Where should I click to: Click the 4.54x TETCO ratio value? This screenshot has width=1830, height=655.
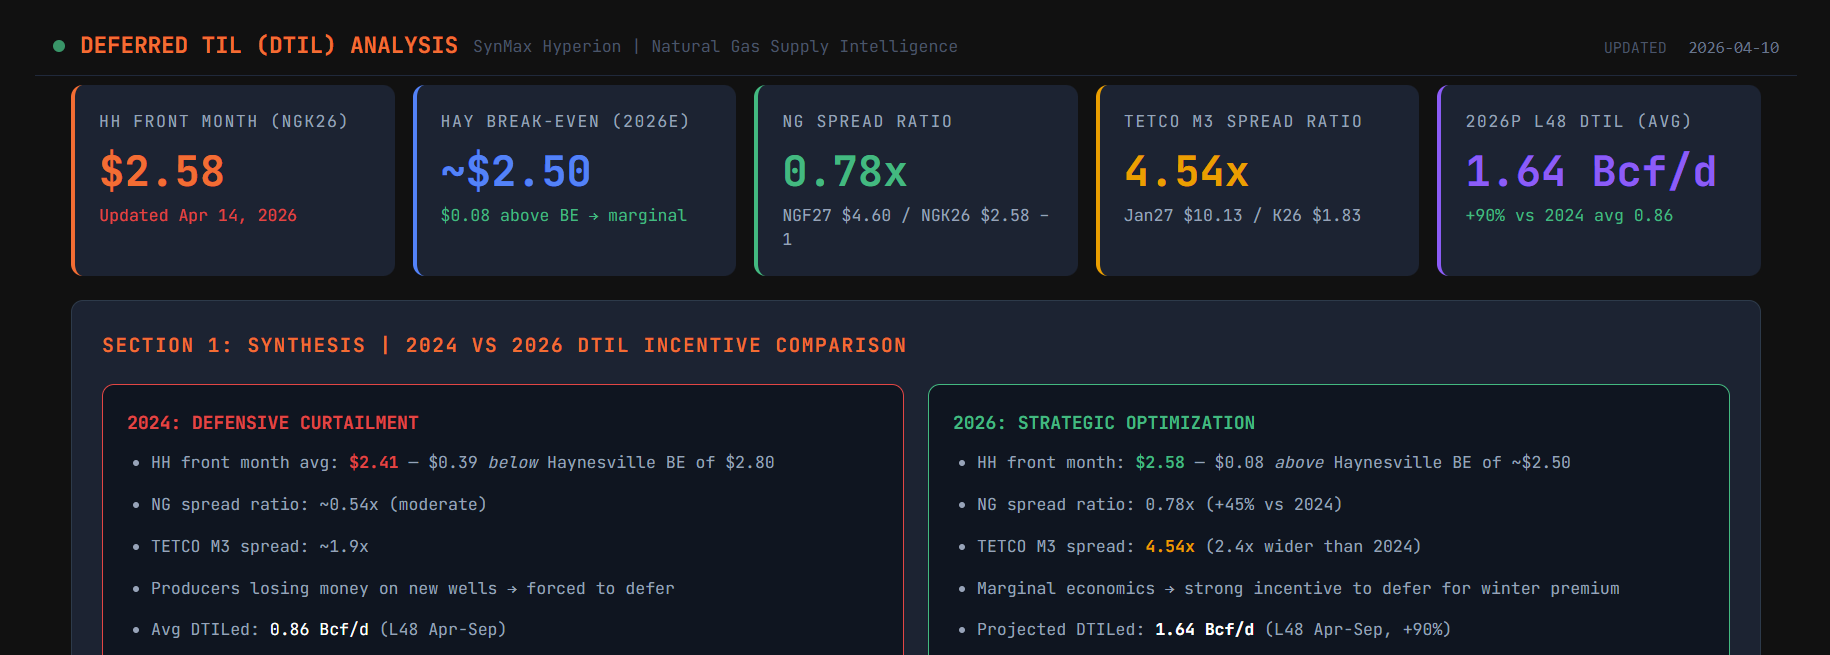[1186, 172]
